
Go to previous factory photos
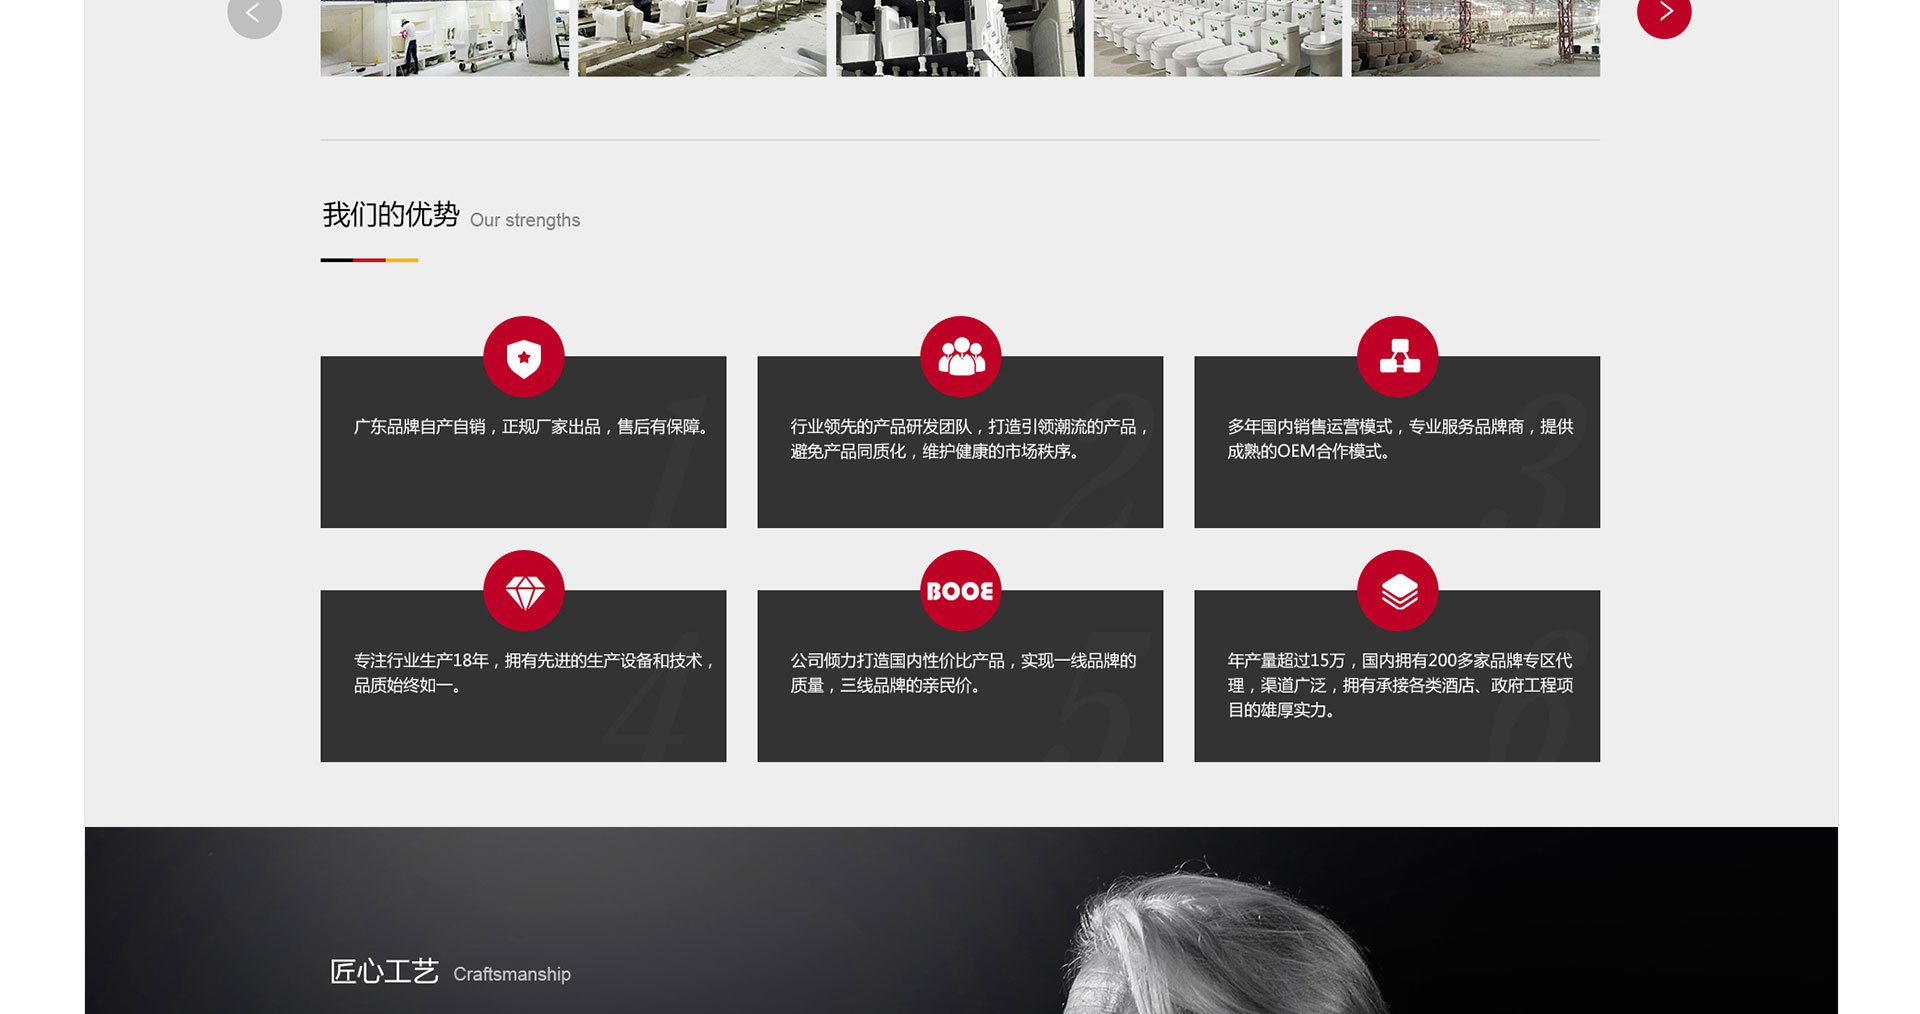[254, 14]
